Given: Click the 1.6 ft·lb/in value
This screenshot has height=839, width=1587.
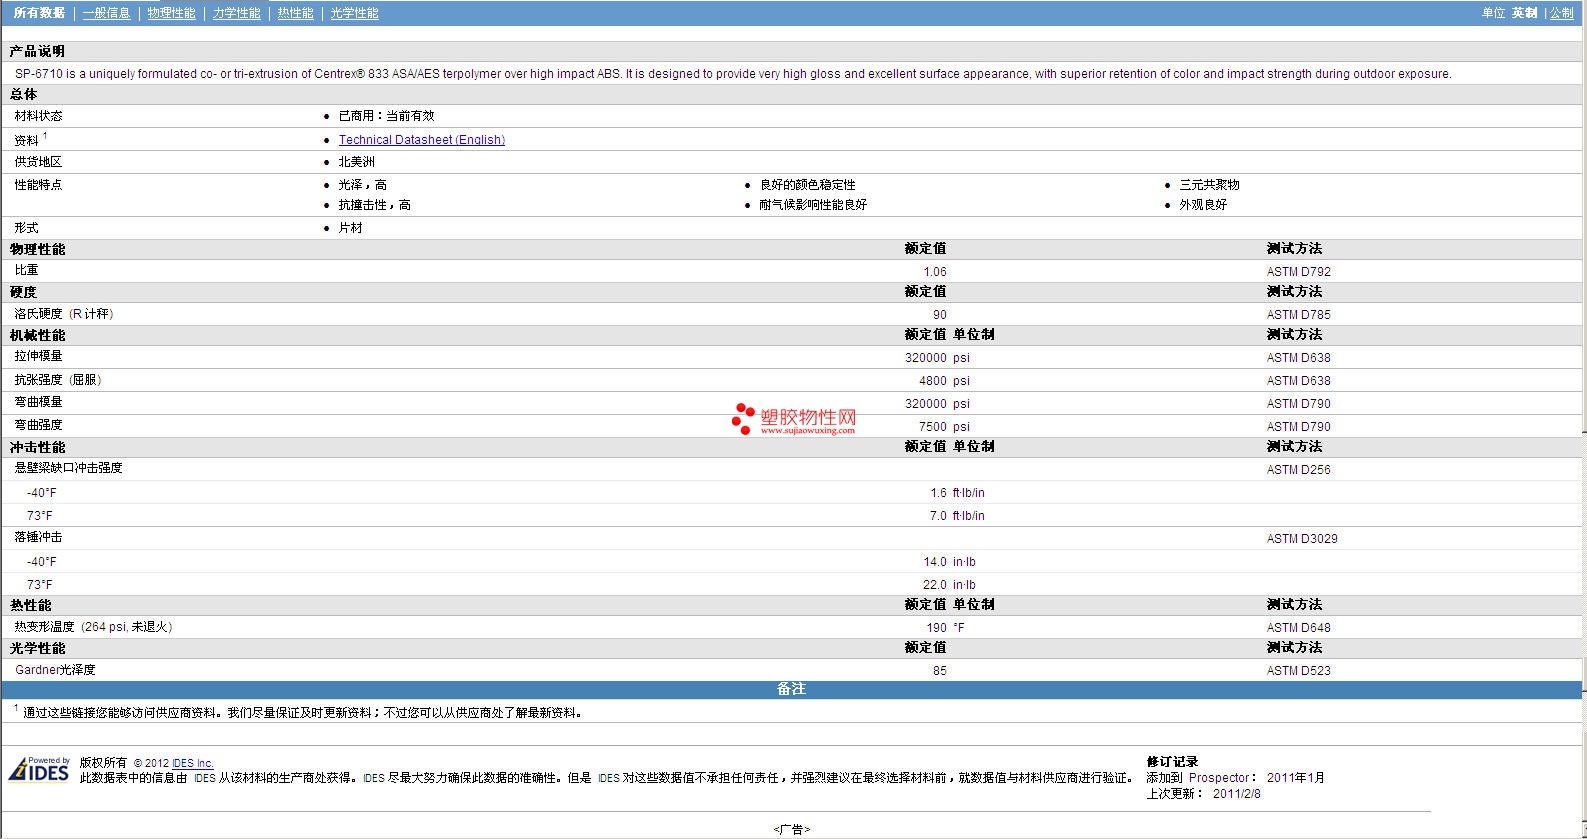Looking at the screenshot, I should [x=957, y=493].
